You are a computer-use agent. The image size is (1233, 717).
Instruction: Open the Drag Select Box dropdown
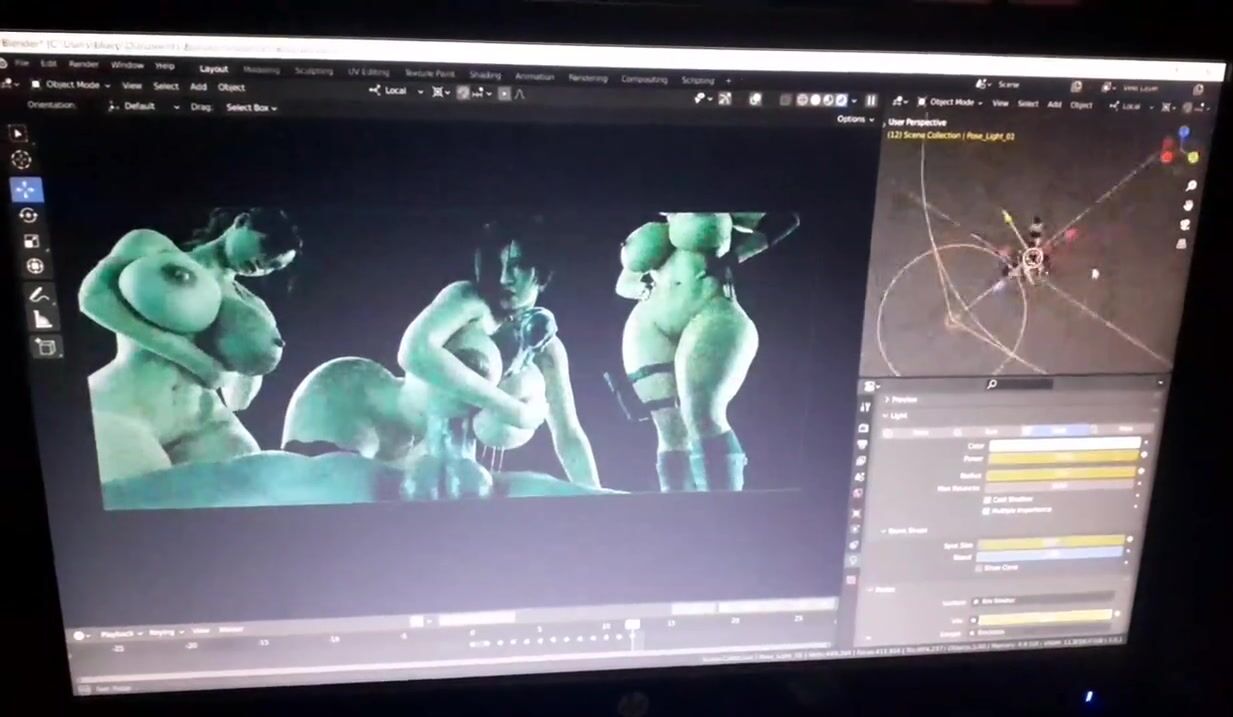pyautogui.click(x=251, y=107)
